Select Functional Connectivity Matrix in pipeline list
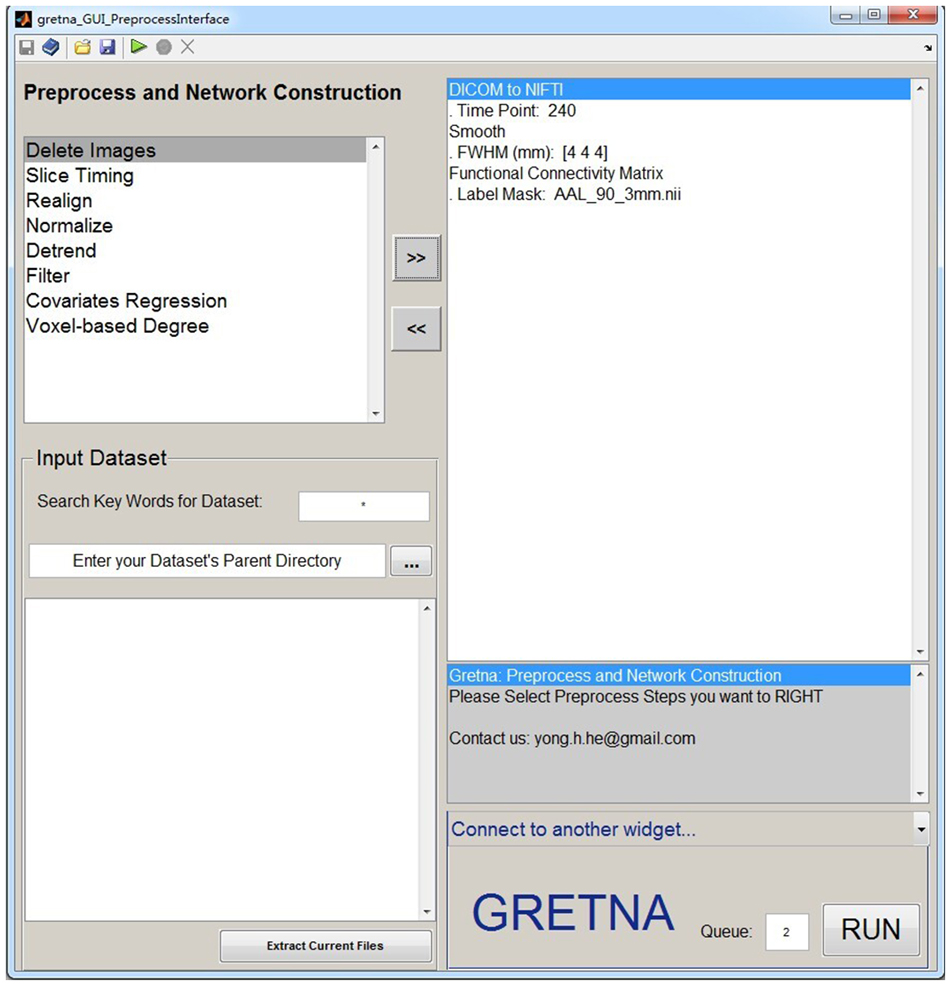This screenshot has width=950, height=985. pos(679,173)
